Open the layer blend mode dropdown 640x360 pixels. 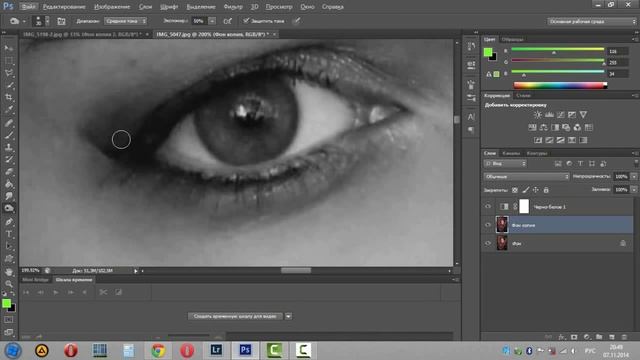[527, 176]
